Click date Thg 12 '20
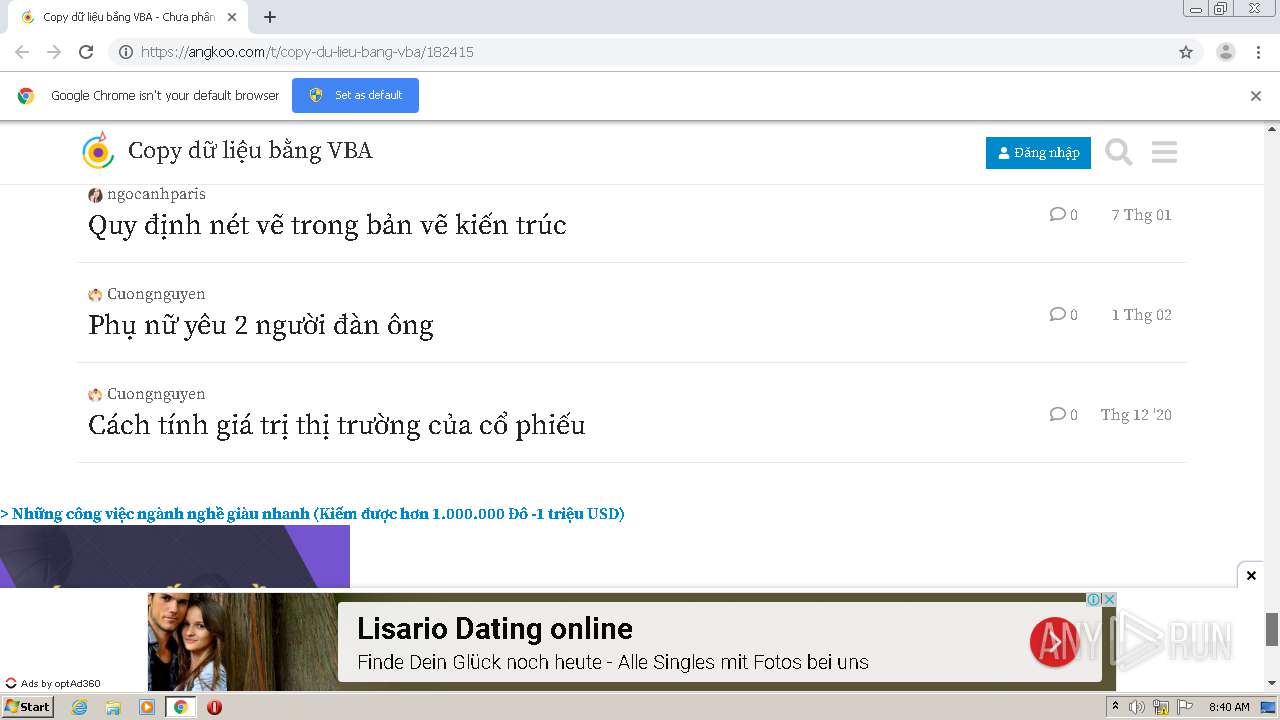The height and width of the screenshot is (720, 1280). click(x=1136, y=415)
